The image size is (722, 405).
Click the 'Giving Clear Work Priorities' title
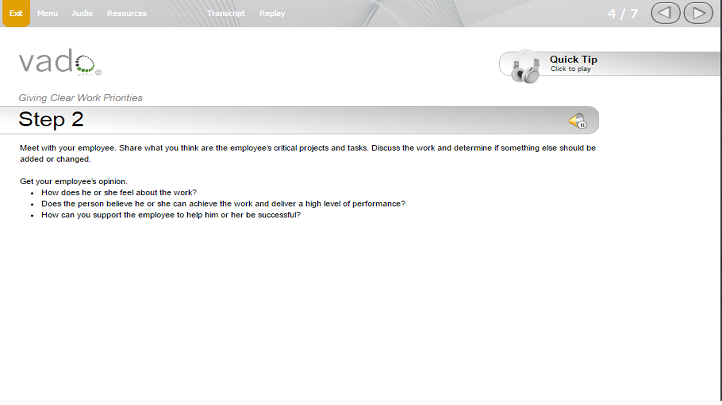coord(81,98)
